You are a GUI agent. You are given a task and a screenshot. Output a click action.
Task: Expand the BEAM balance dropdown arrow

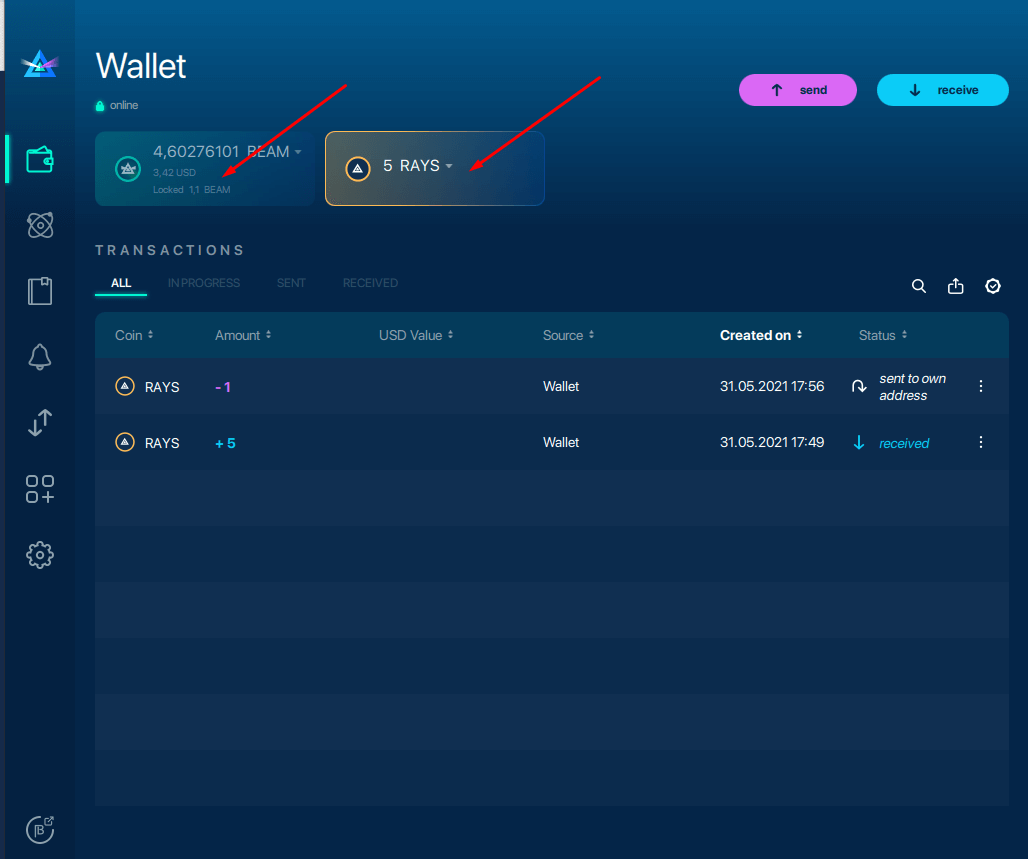pos(298,153)
